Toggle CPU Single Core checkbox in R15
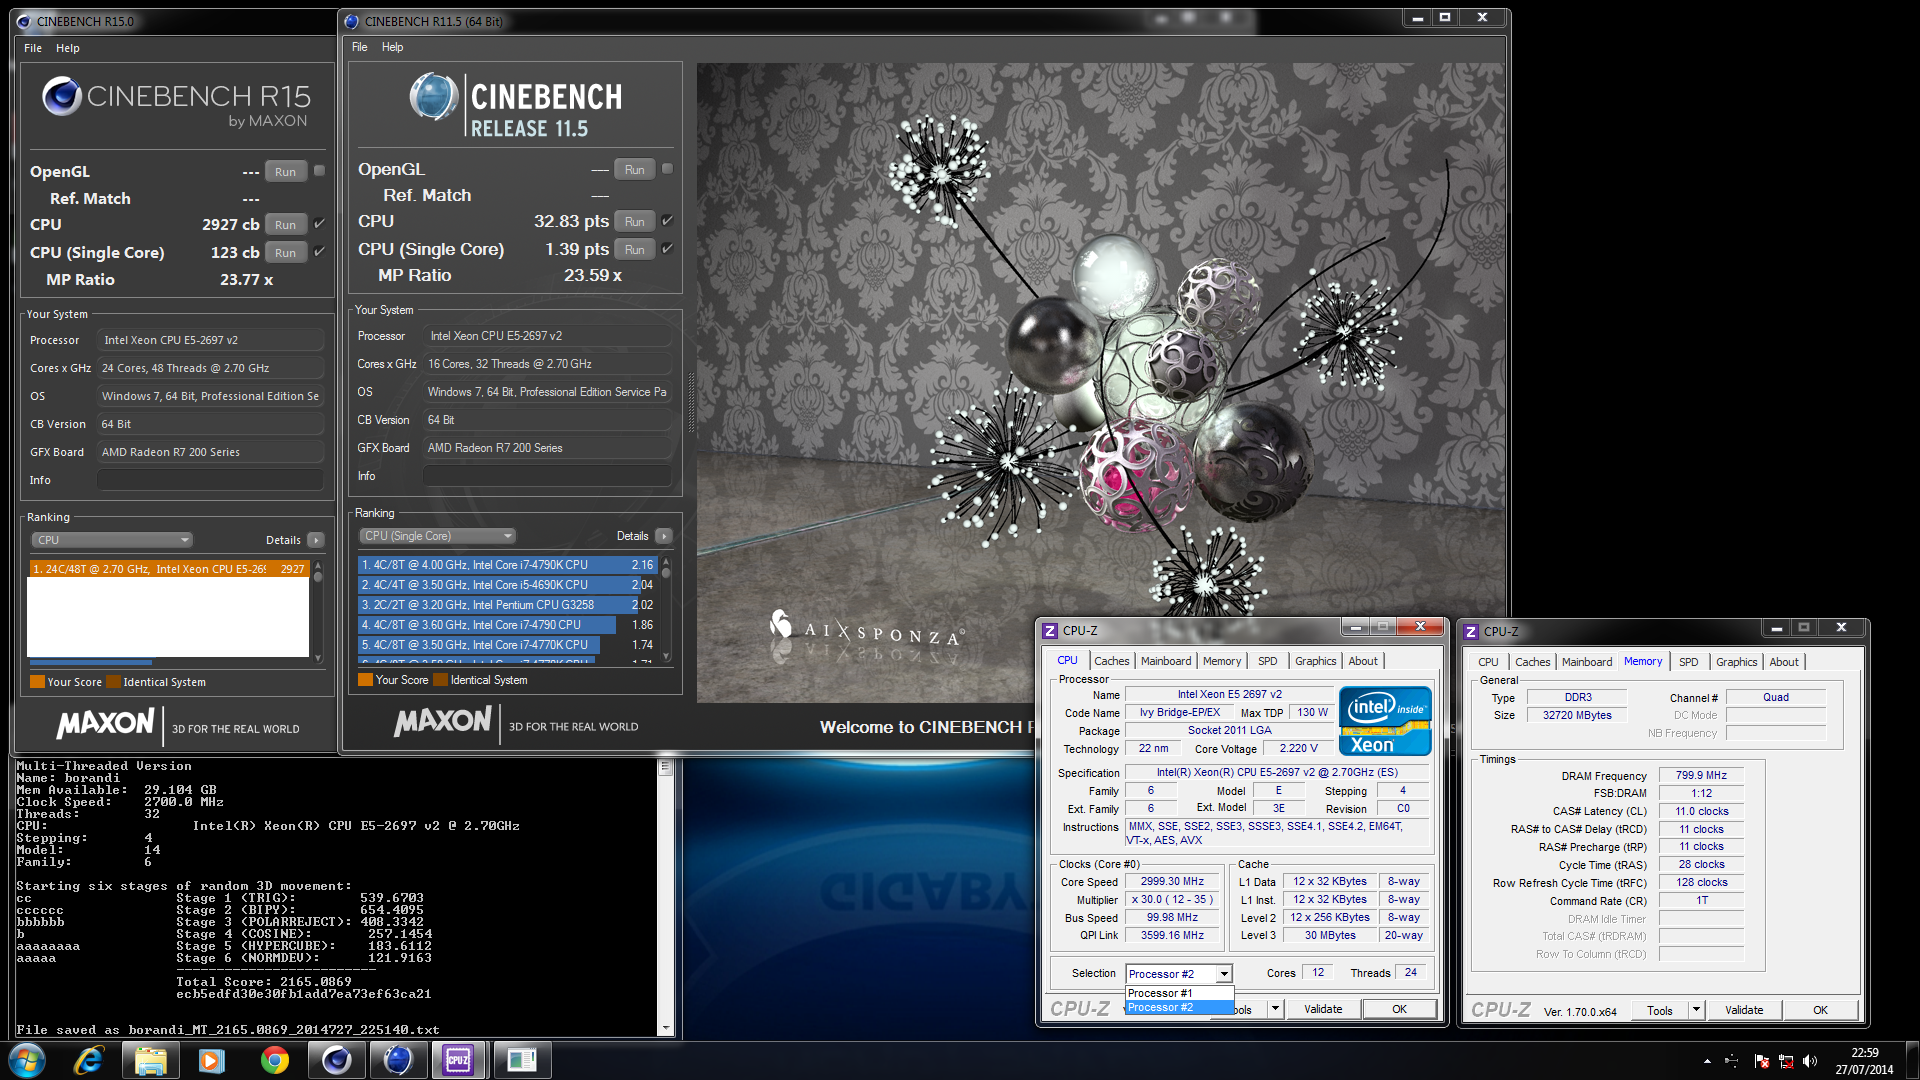Viewport: 1920px width, 1080px height. (320, 252)
